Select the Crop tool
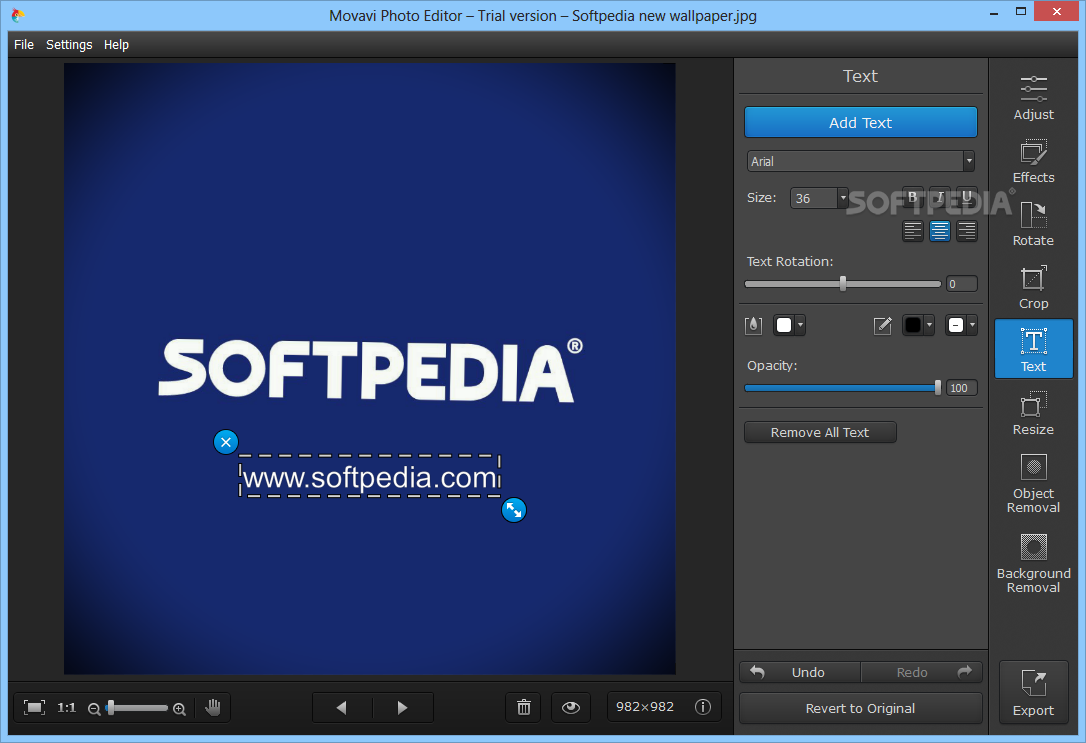 tap(1033, 287)
